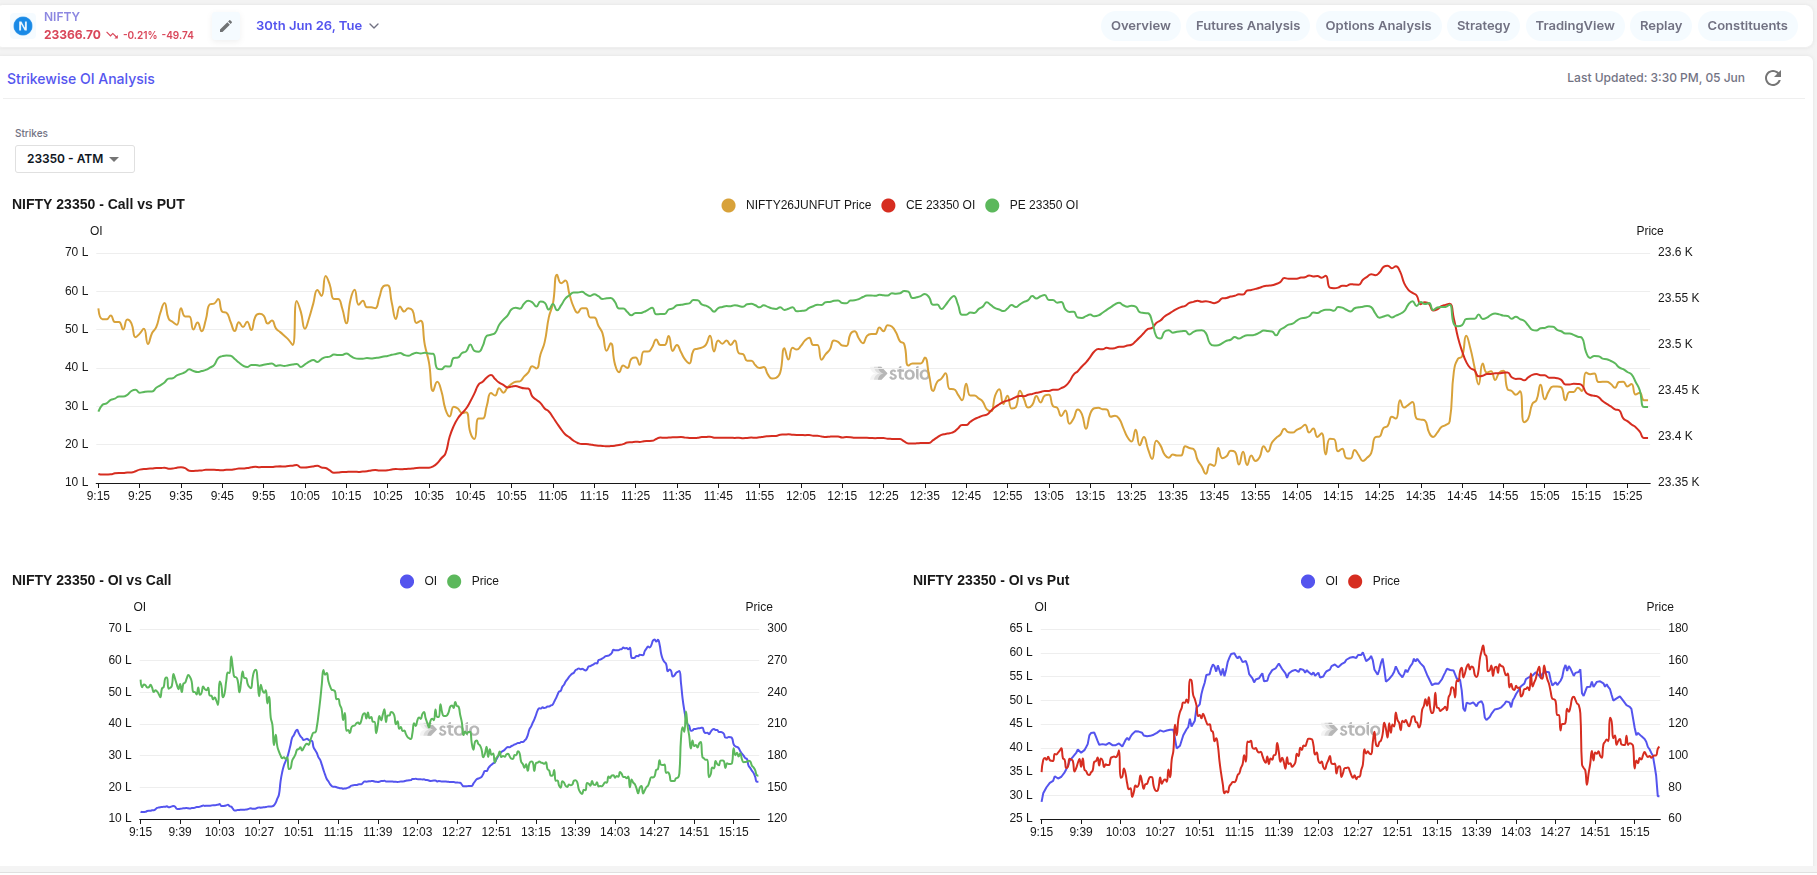1817x875 pixels.
Task: Click the -0.21% change value
Action: point(140,35)
